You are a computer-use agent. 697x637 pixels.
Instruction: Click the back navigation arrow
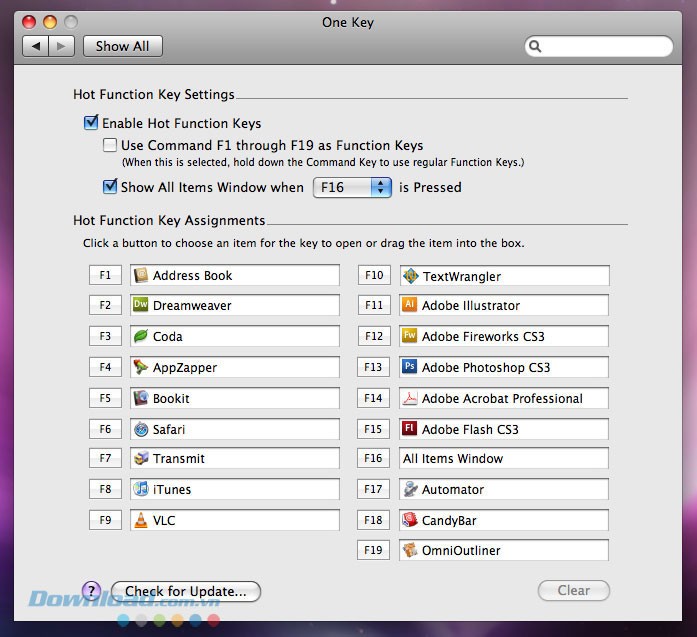36,46
